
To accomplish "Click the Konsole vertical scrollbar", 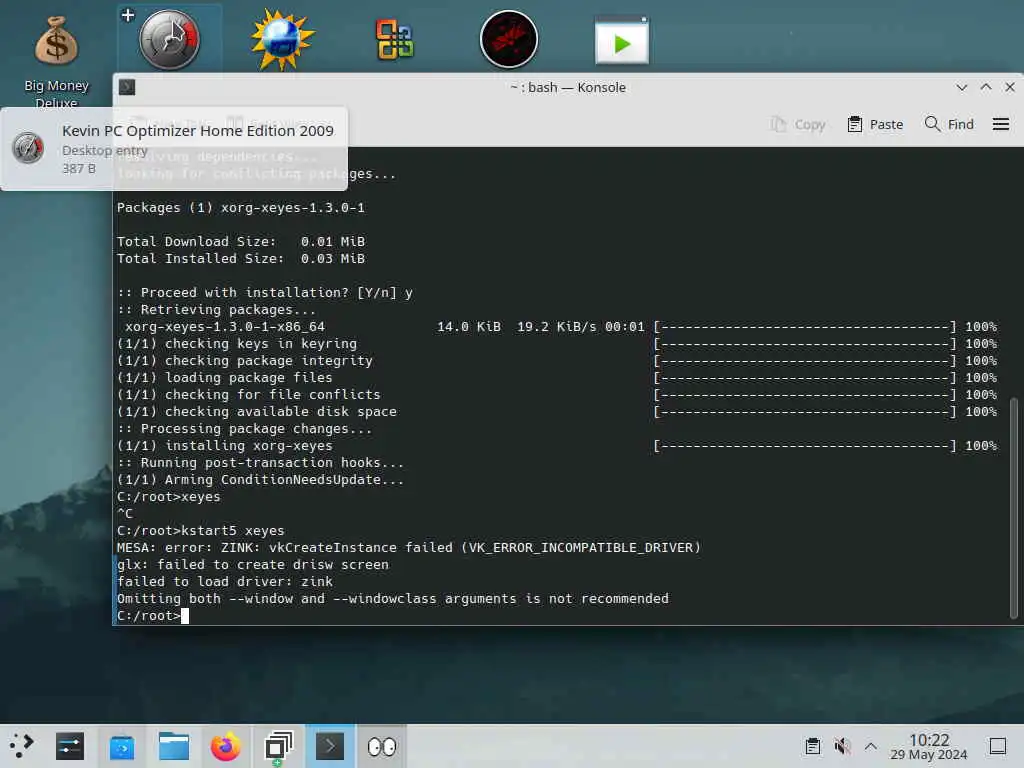I will (1014, 507).
